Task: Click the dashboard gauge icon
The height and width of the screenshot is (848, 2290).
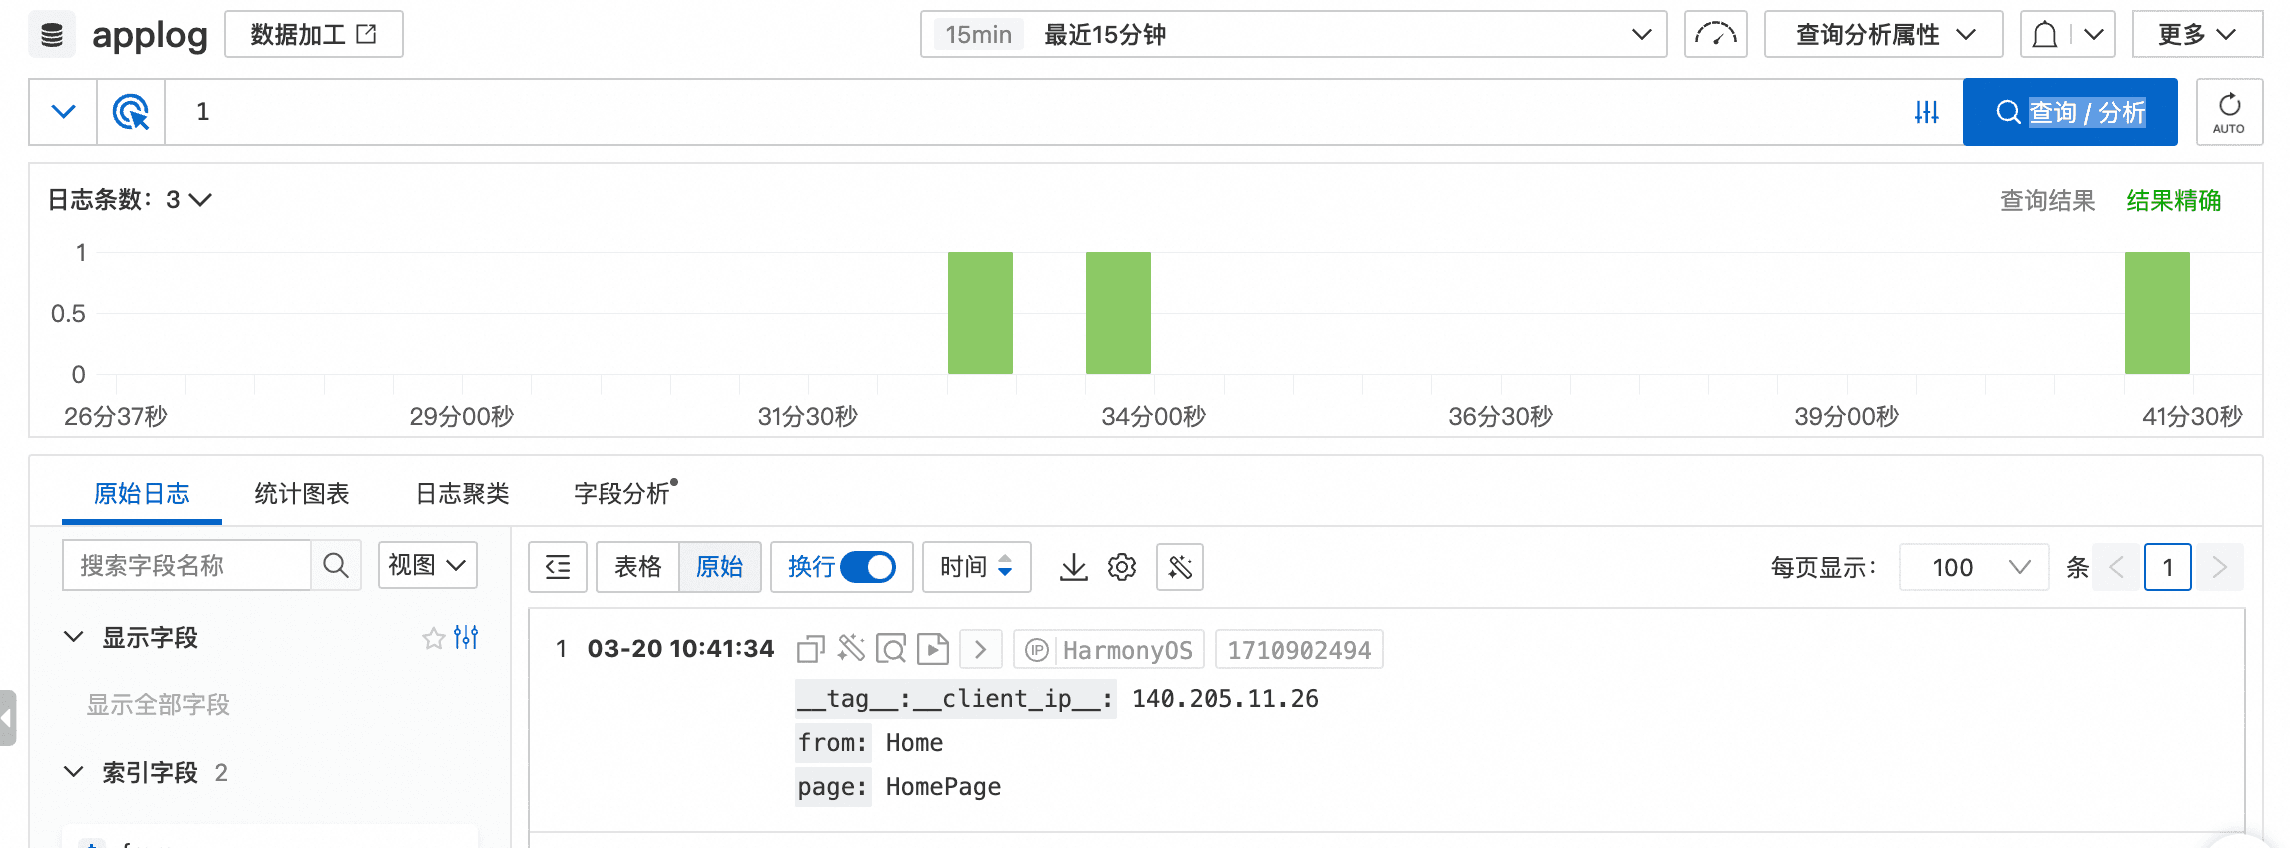Action: point(1715,35)
